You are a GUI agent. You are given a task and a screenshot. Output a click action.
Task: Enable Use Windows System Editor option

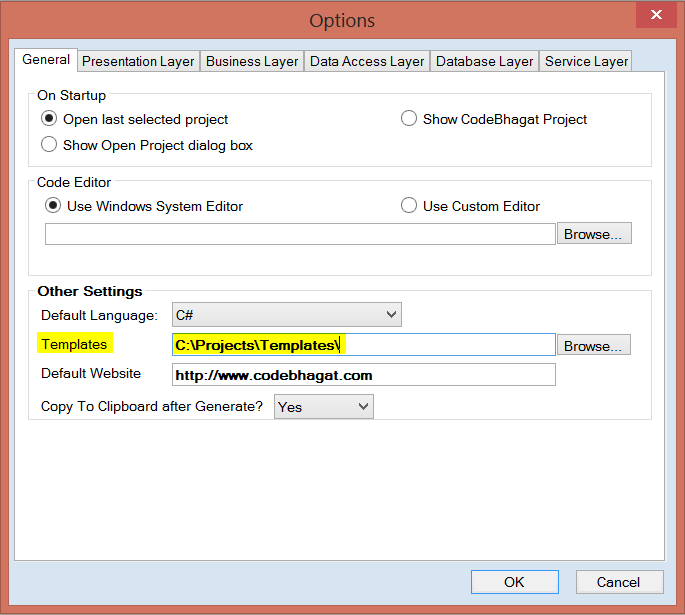pyautogui.click(x=54, y=206)
